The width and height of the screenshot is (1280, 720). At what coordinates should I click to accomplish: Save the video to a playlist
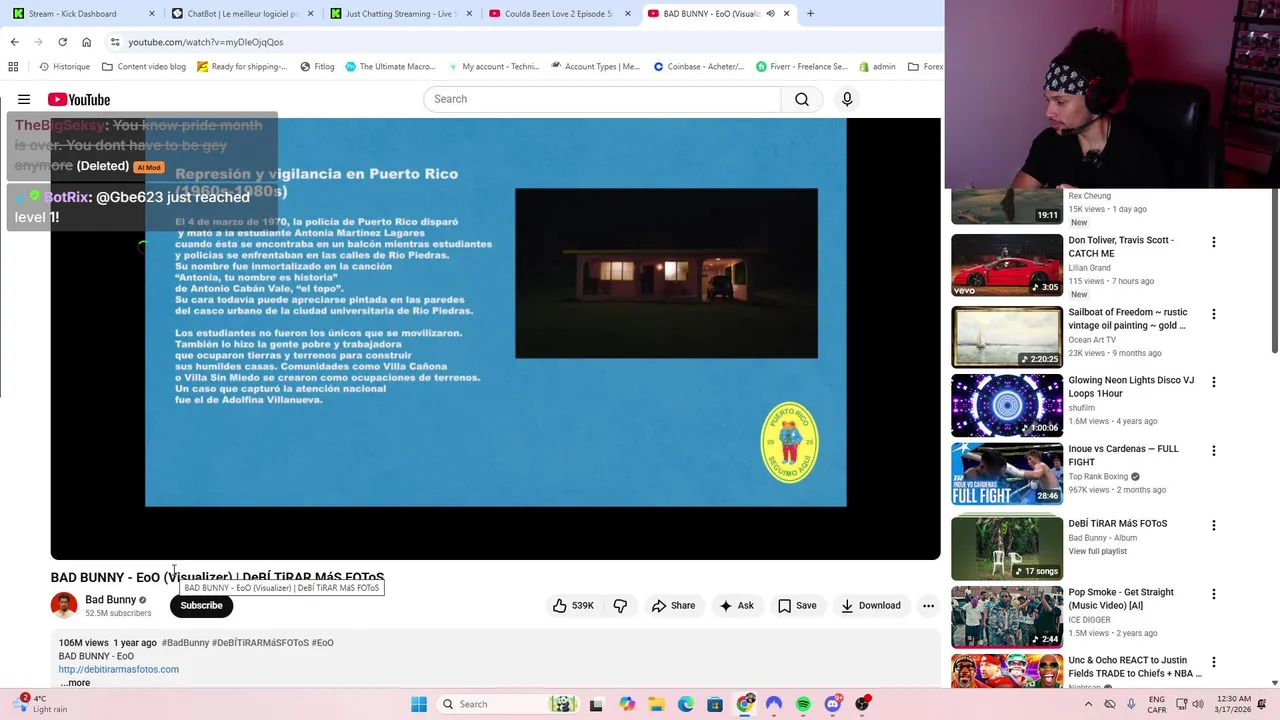[x=797, y=605]
